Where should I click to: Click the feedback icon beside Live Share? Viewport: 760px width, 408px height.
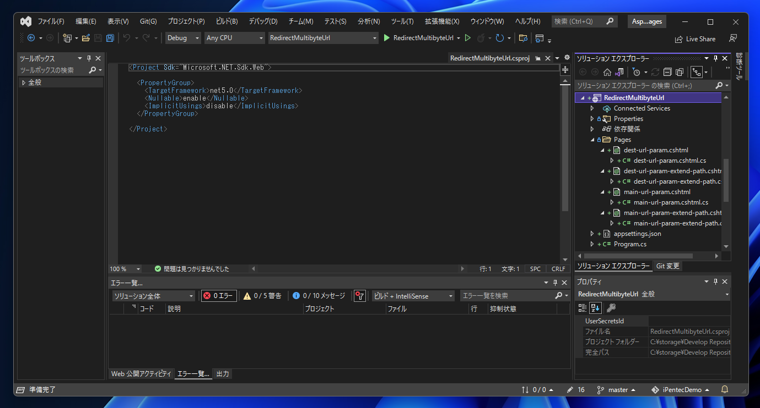click(733, 38)
